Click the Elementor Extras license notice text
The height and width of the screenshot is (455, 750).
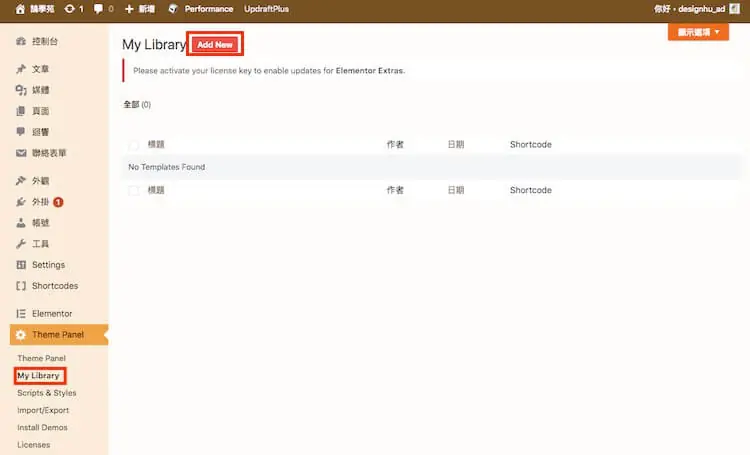coord(269,70)
